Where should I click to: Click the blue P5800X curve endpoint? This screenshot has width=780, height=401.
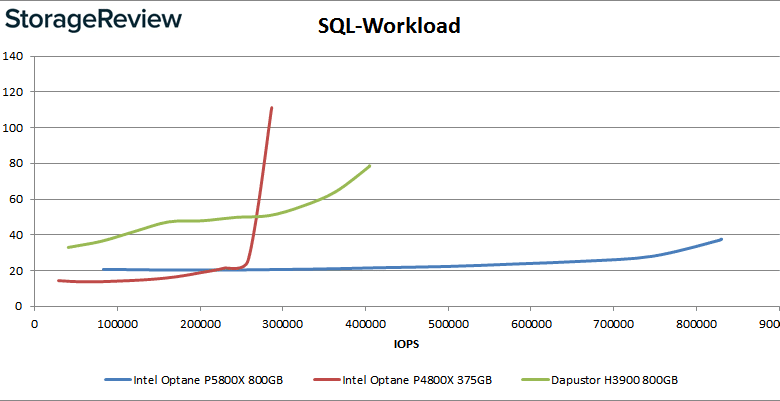coord(721,239)
